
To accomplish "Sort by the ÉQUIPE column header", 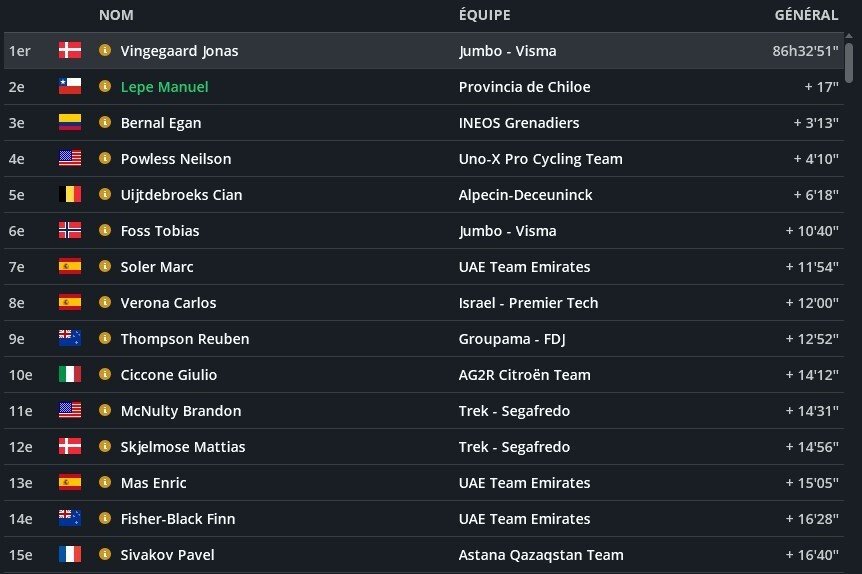I will coord(484,15).
